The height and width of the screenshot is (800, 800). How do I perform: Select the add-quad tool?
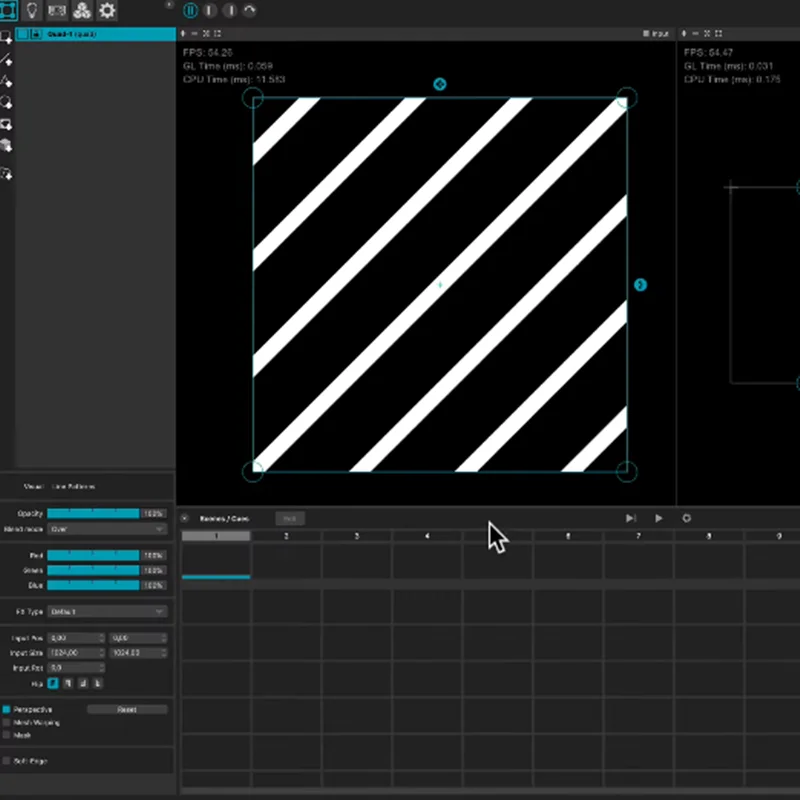(x=6, y=37)
